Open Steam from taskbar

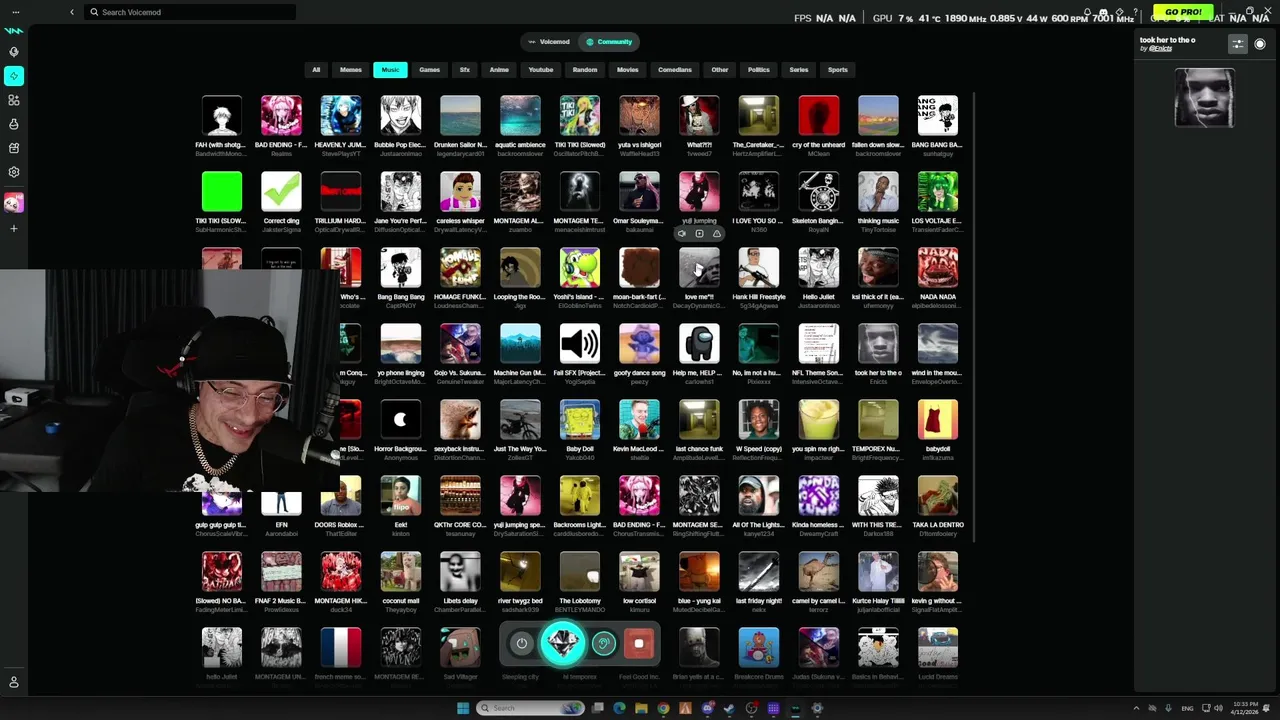pyautogui.click(x=729, y=708)
